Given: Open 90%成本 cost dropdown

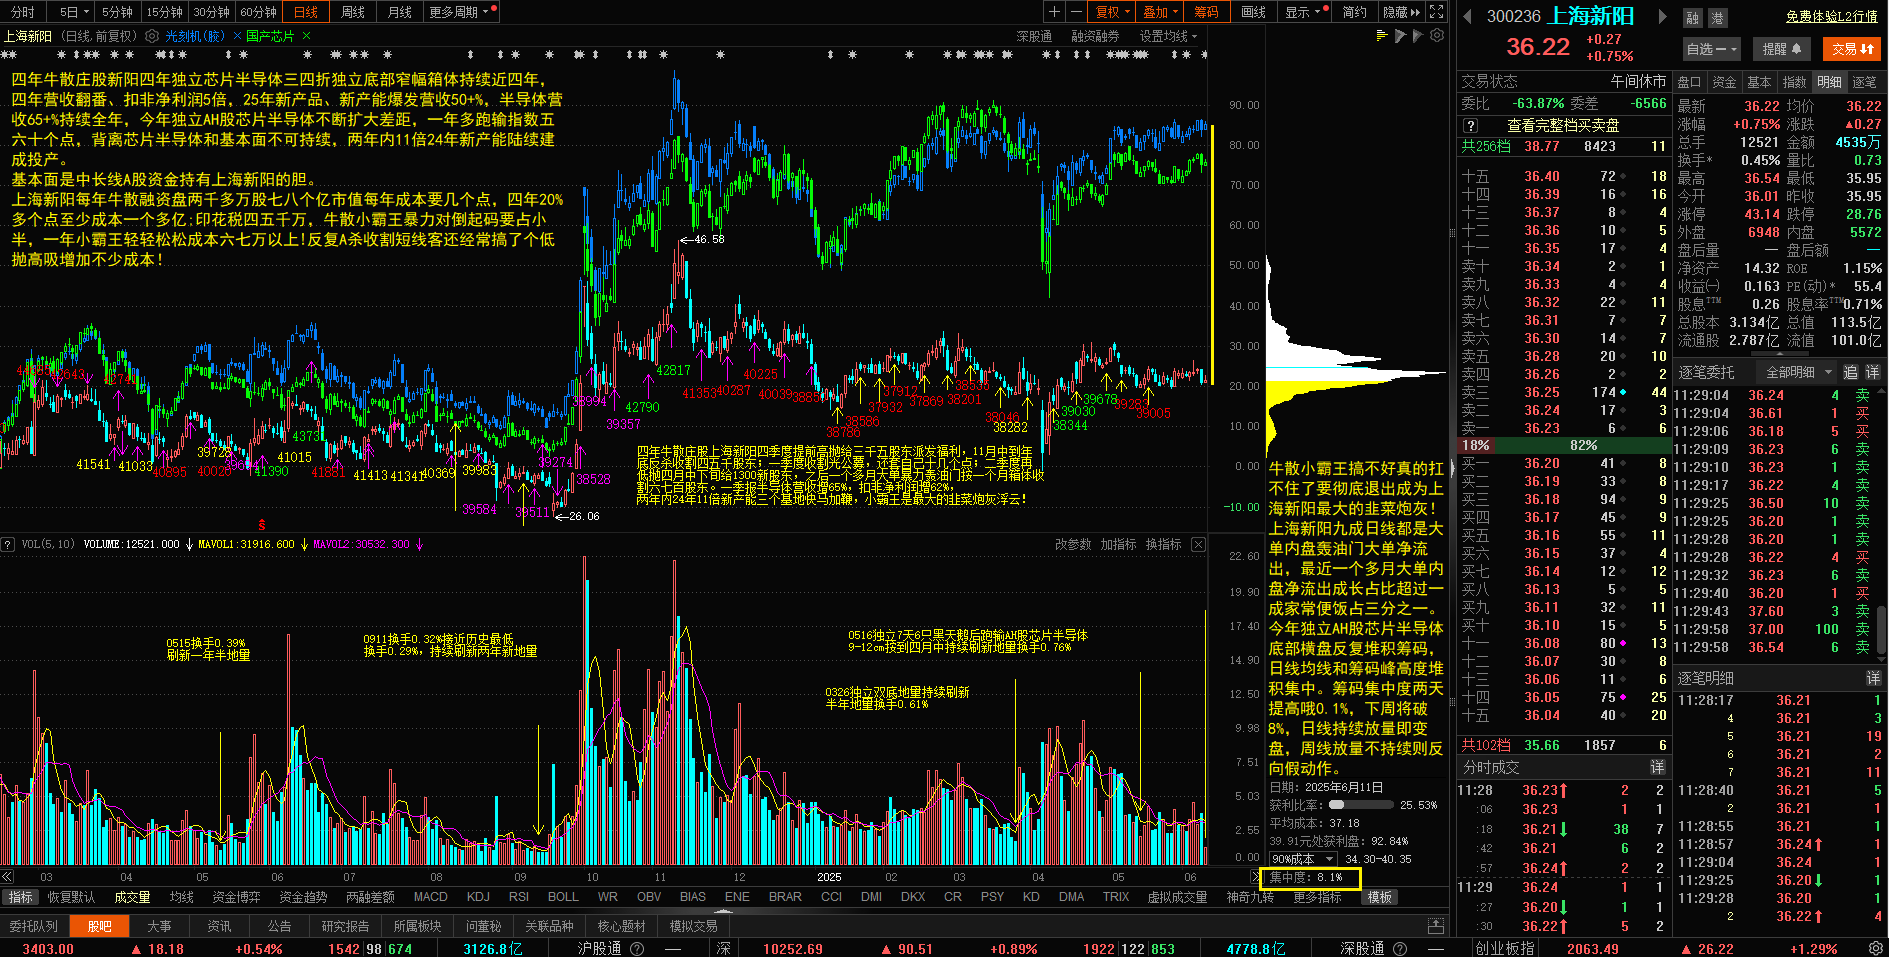Looking at the screenshot, I should click(x=1303, y=859).
